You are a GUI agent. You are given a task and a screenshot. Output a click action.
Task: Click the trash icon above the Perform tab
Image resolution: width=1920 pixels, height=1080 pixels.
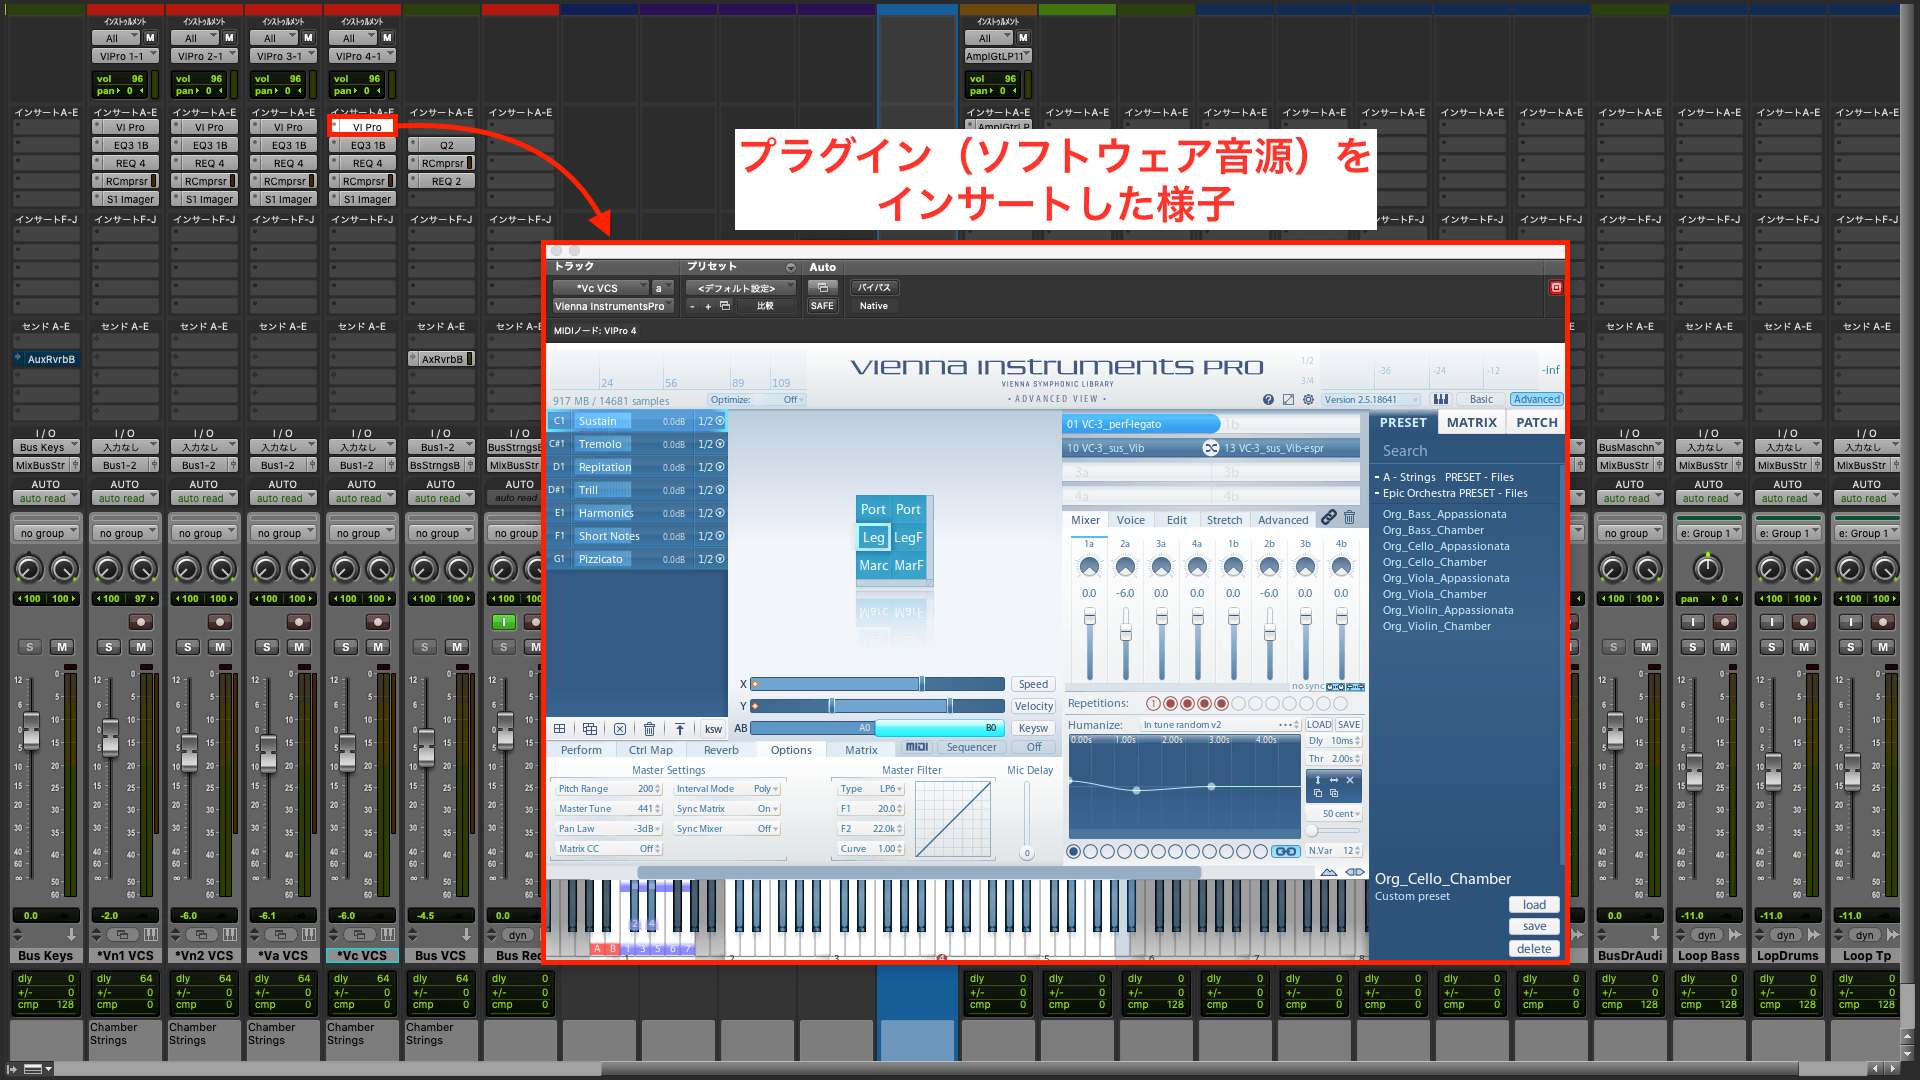point(649,729)
